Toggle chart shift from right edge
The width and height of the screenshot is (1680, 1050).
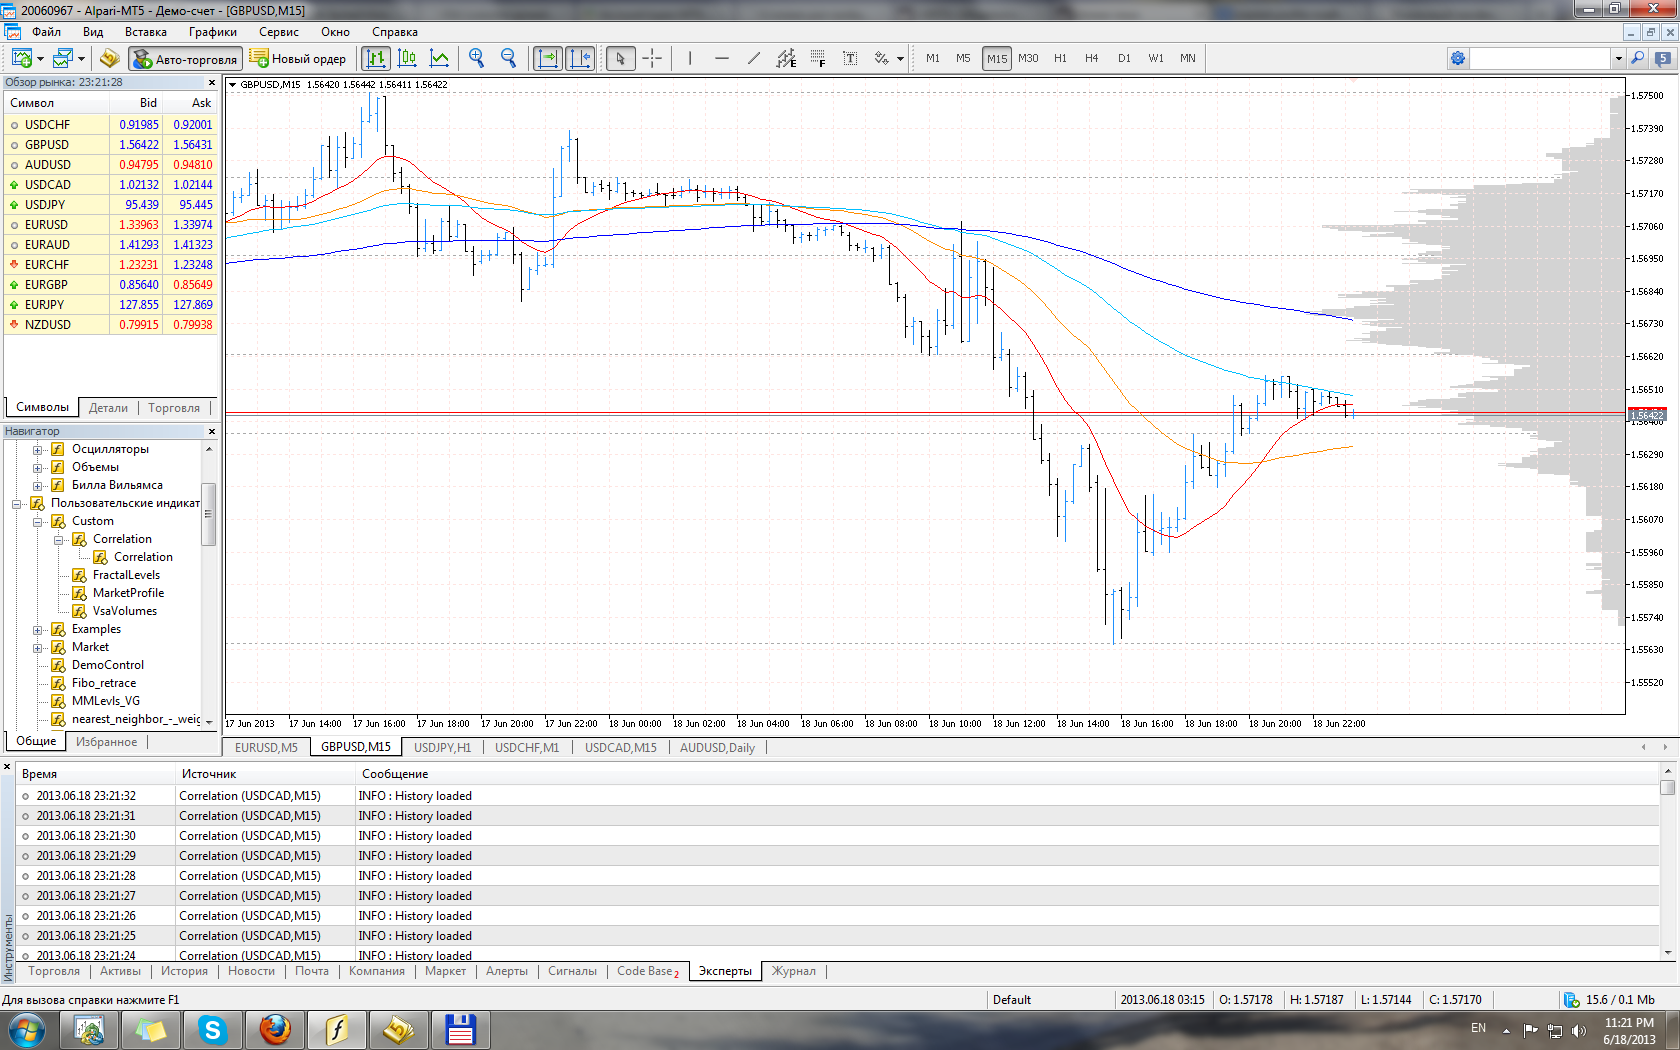click(x=580, y=58)
